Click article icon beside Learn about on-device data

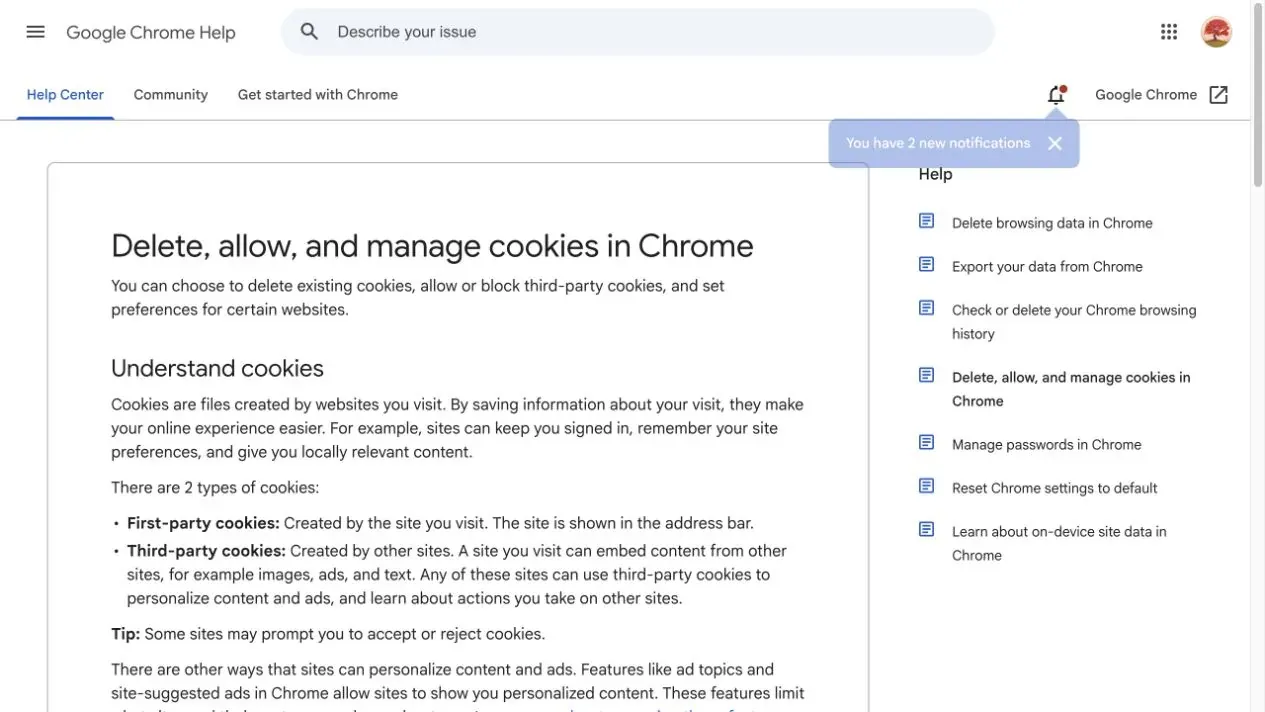[927, 529]
